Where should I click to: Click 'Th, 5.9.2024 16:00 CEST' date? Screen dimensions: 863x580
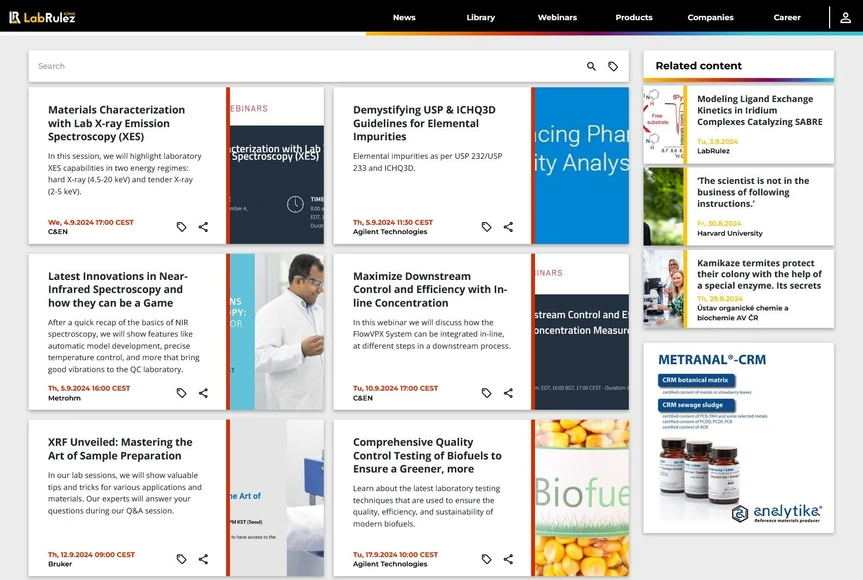[89, 388]
